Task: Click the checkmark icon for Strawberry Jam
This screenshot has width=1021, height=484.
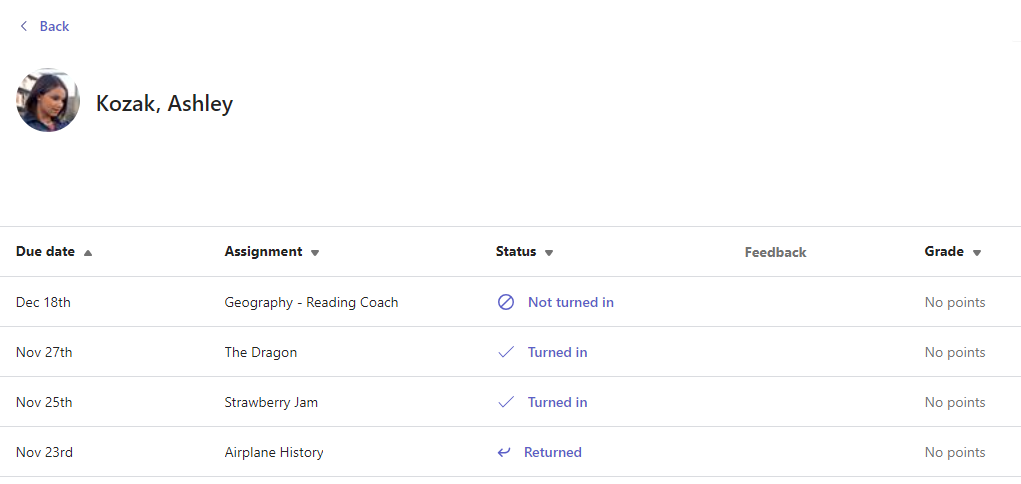Action: [506, 402]
